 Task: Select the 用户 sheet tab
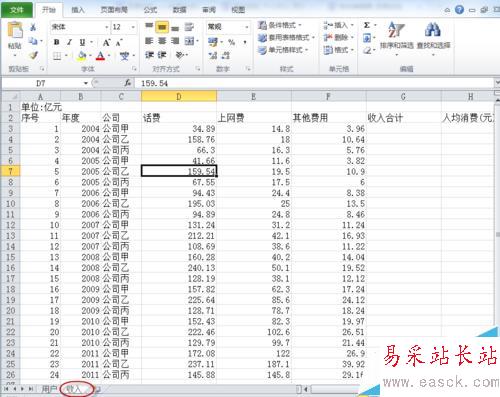(x=49, y=389)
